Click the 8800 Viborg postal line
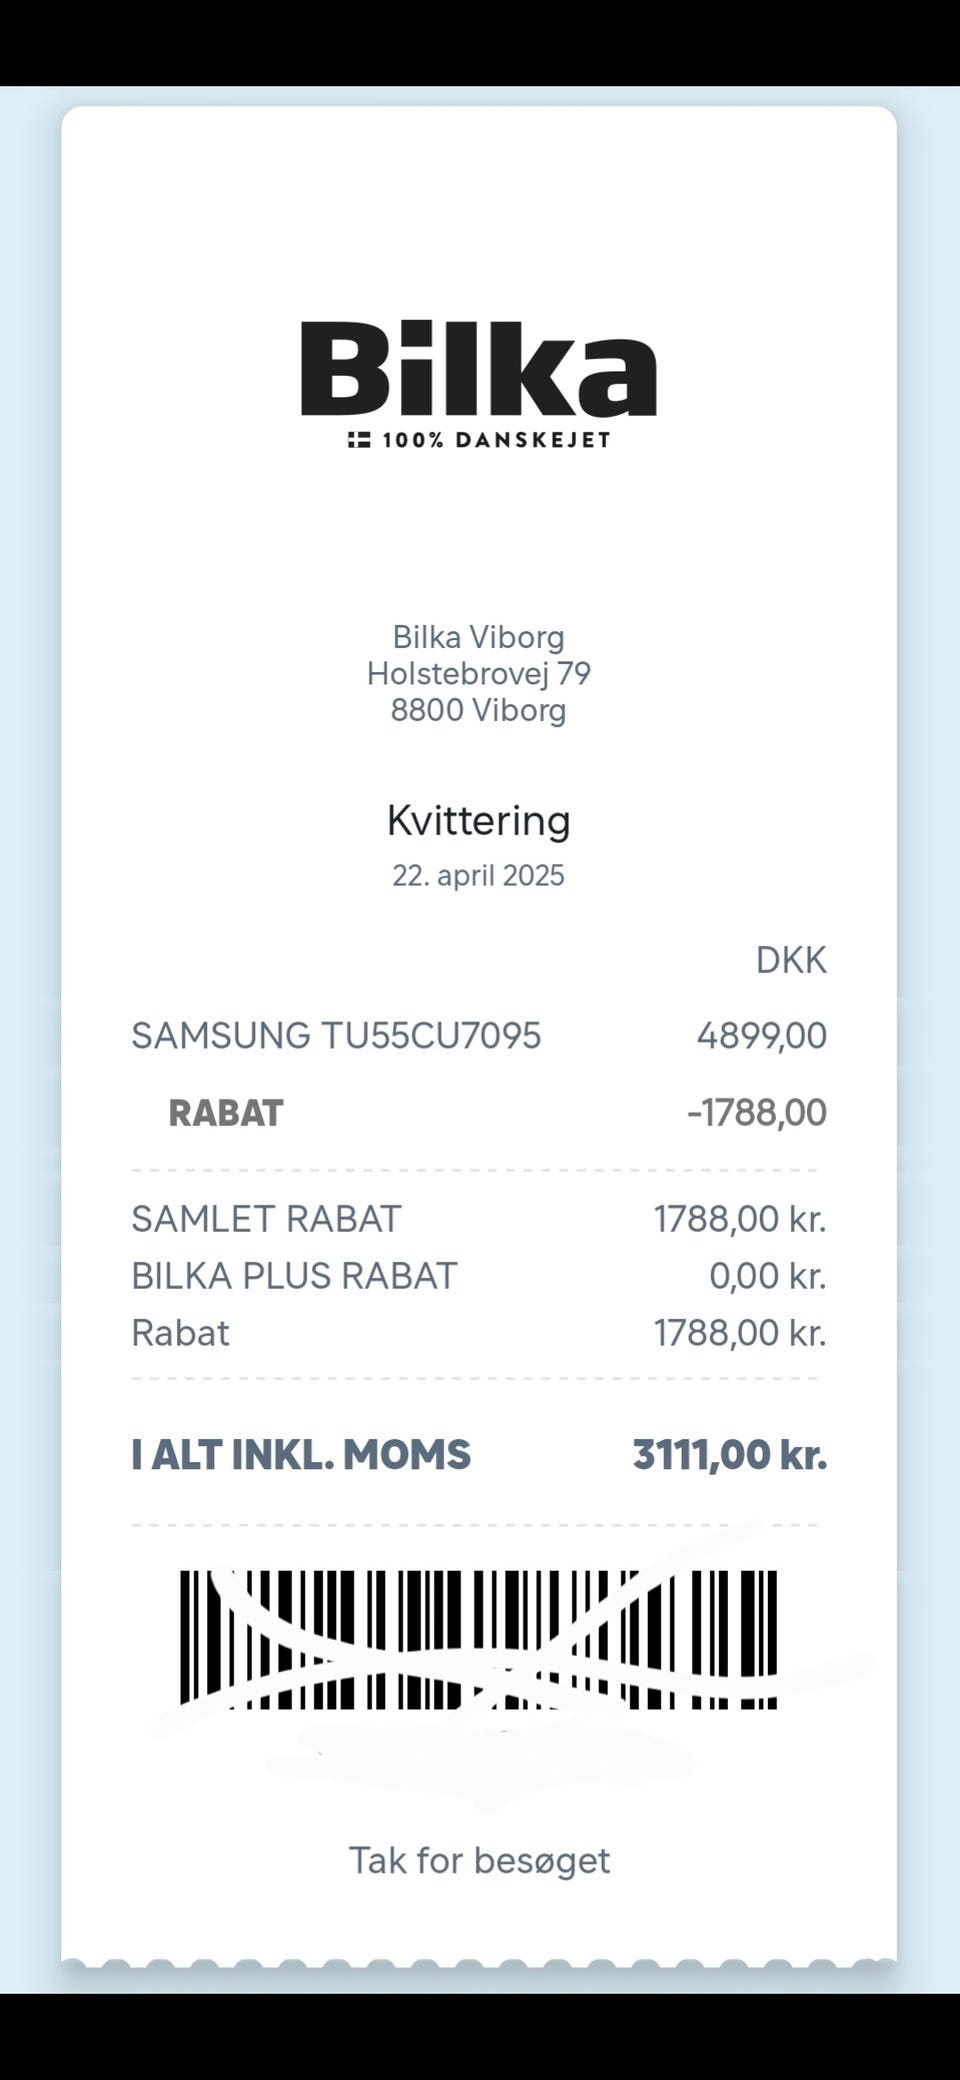Image resolution: width=960 pixels, height=2080 pixels. [x=478, y=710]
